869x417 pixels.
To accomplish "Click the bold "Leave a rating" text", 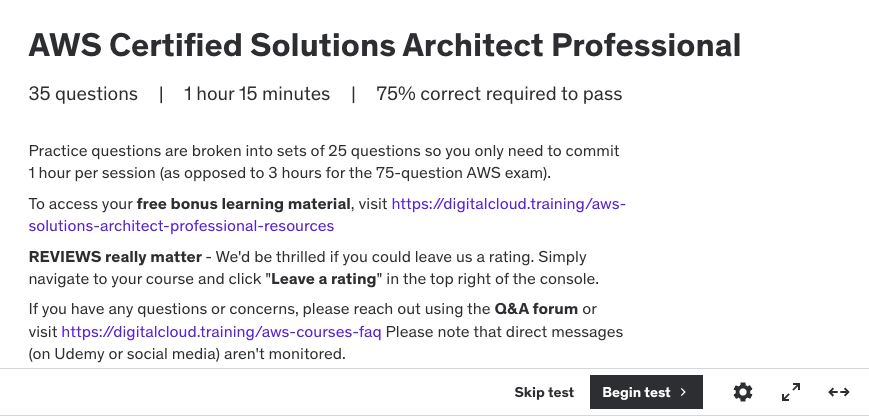I will 324,278.
